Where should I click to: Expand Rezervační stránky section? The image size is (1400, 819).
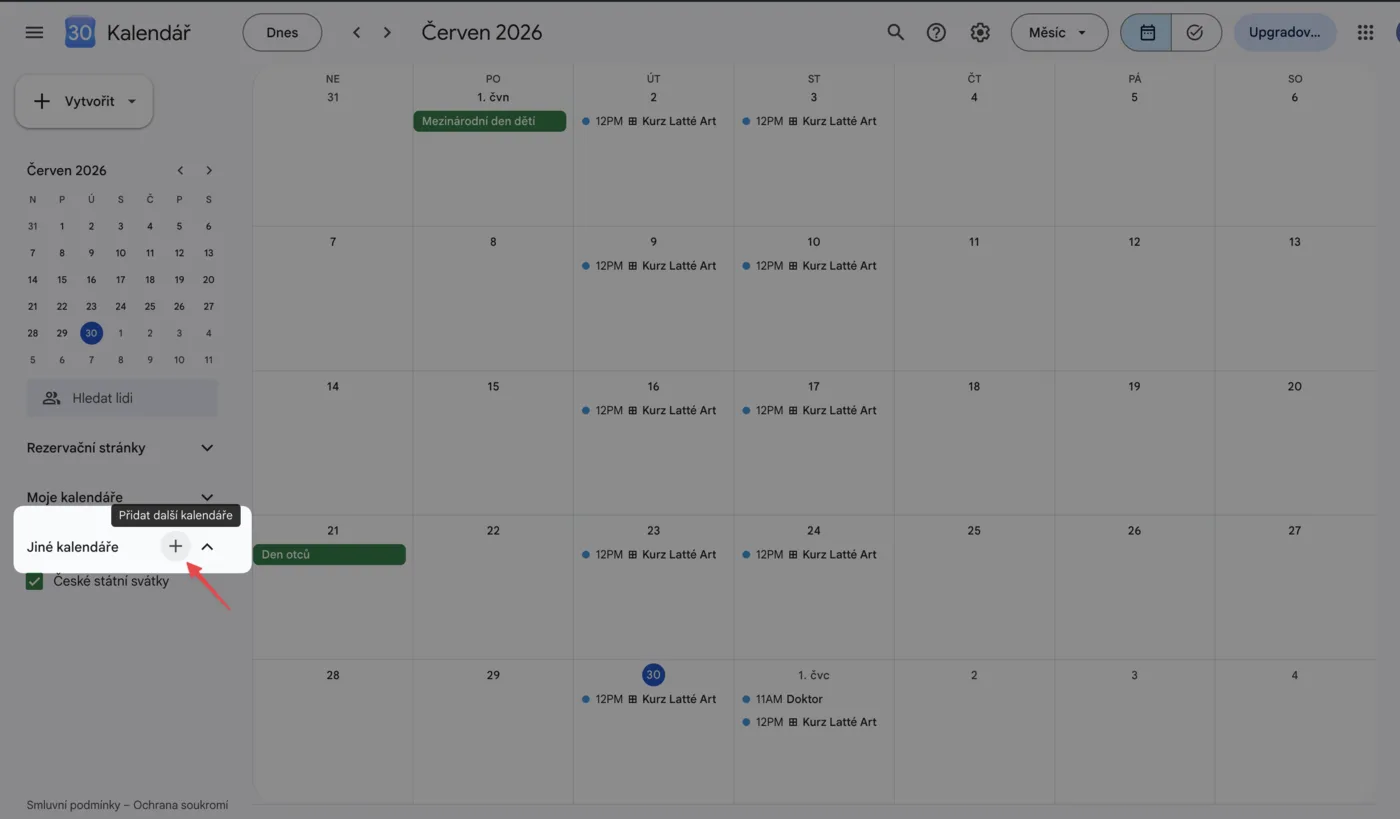coord(207,448)
